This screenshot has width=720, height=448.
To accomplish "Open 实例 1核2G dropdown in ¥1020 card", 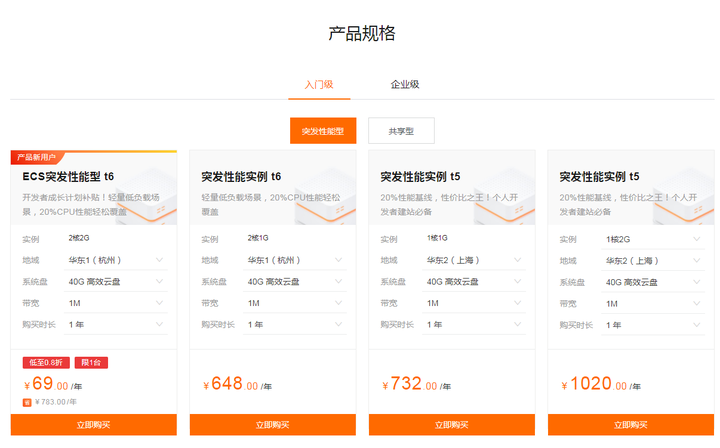I will tap(653, 239).
